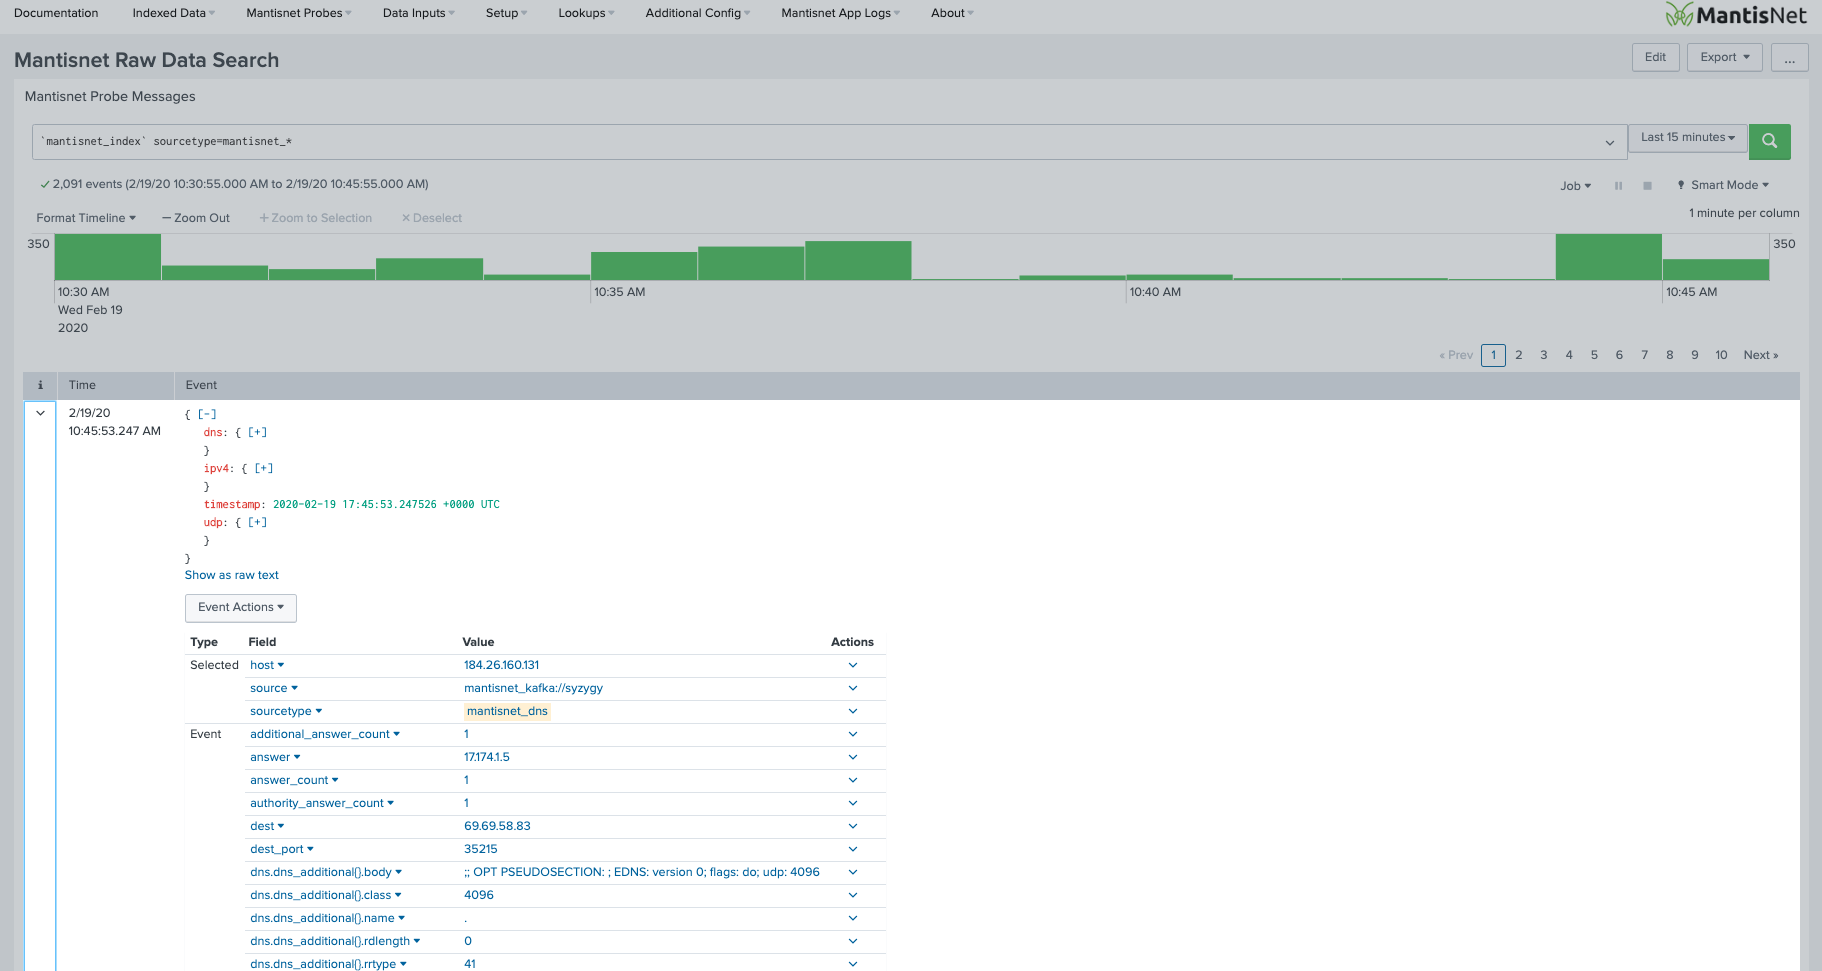Viewport: 1822px width, 971px height.
Task: Open About menu
Action: pyautogui.click(x=952, y=13)
